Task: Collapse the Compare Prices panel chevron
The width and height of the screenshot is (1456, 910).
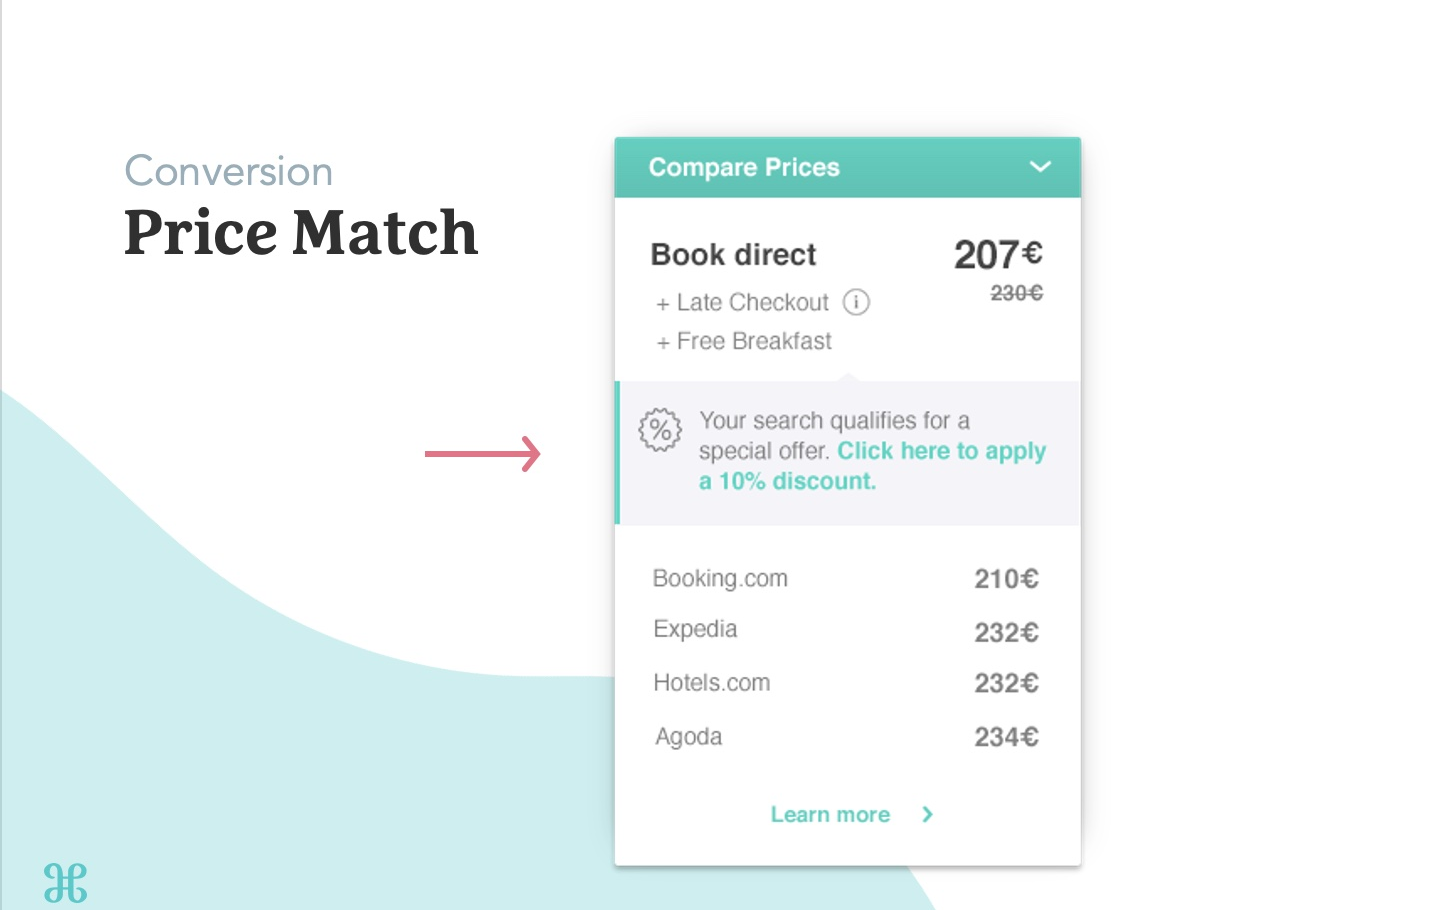Action: tap(1040, 167)
